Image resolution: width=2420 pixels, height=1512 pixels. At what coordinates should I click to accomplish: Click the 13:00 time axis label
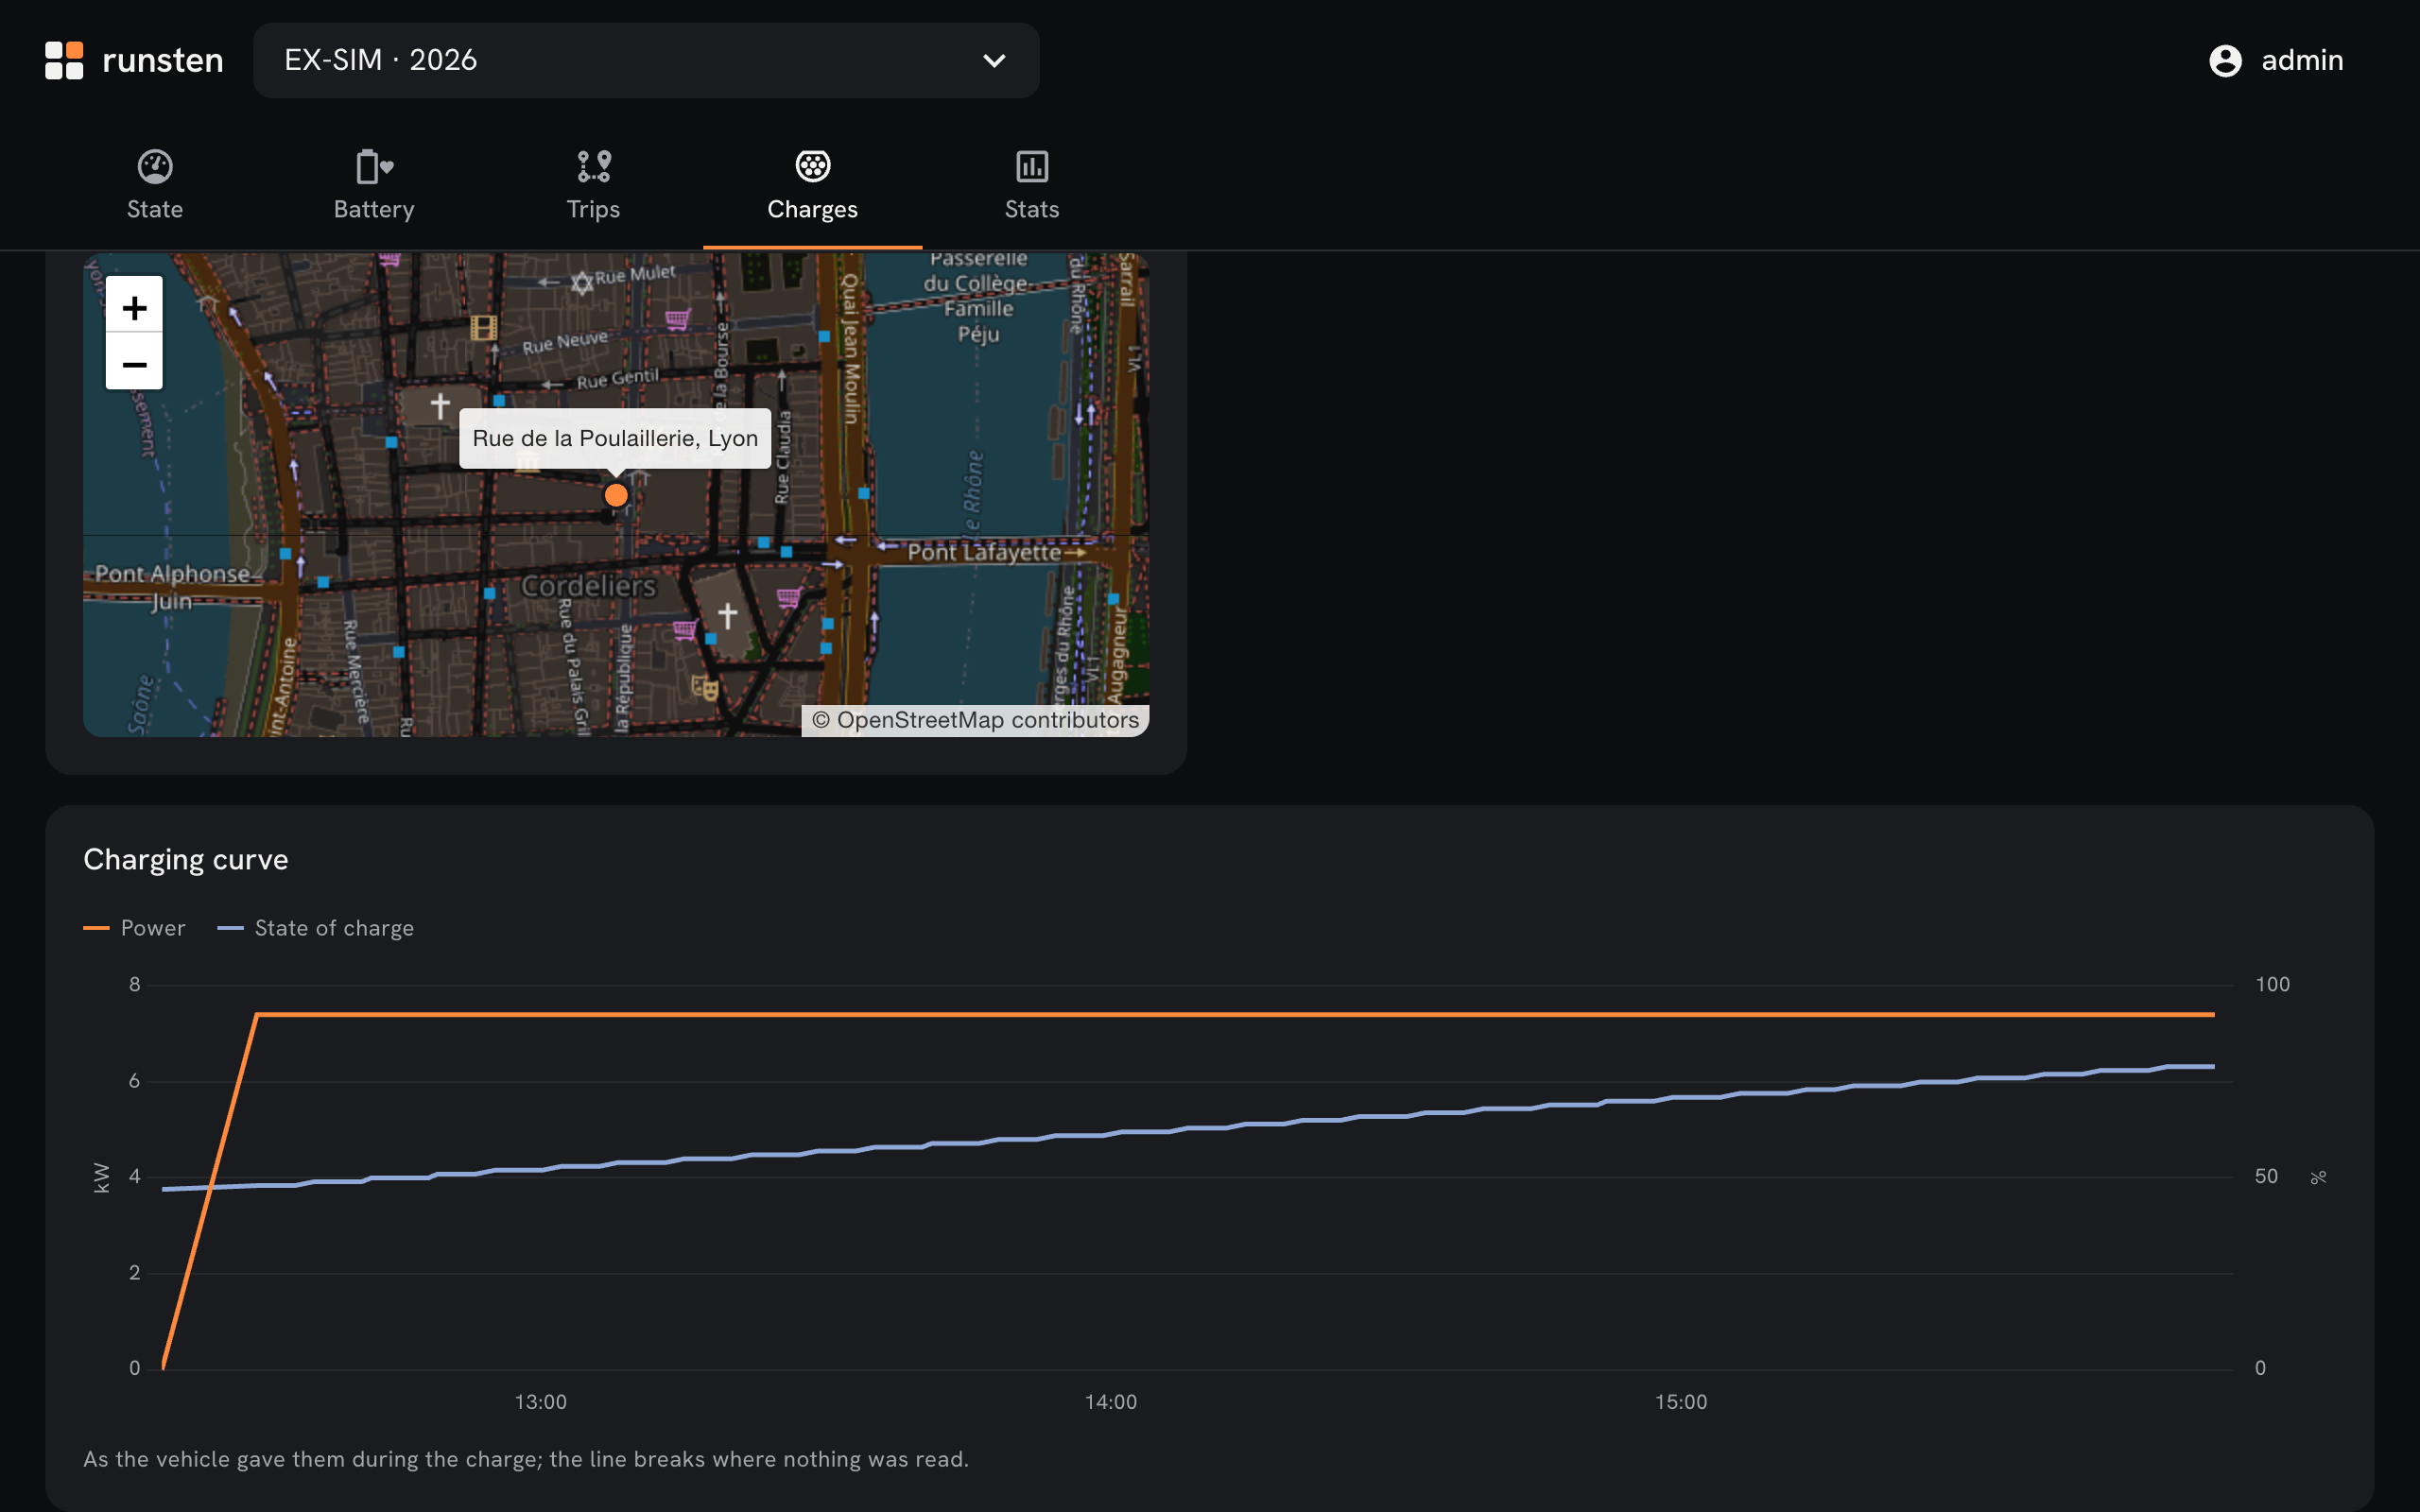tap(541, 1402)
